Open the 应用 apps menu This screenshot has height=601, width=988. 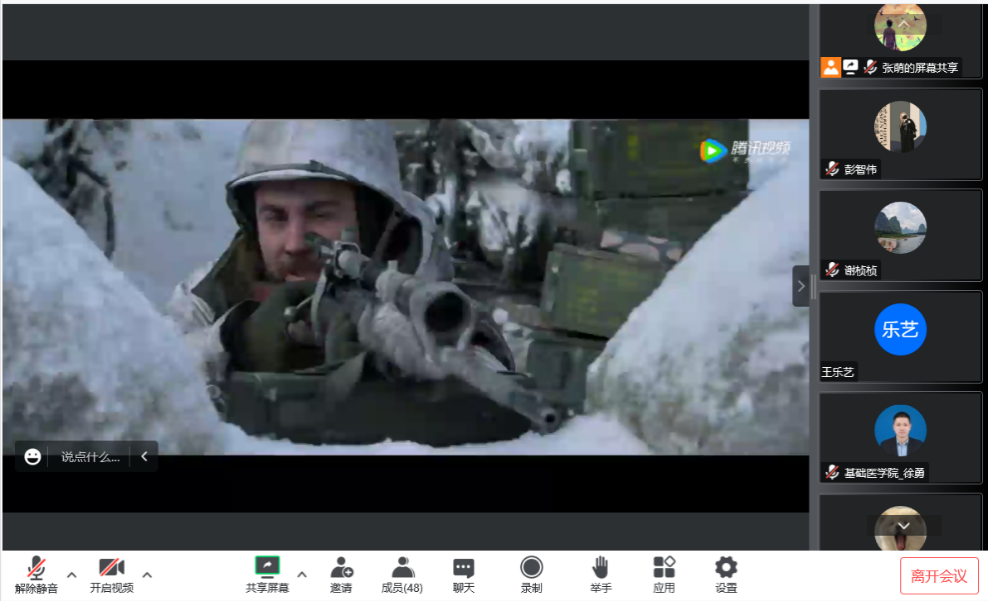coord(663,575)
